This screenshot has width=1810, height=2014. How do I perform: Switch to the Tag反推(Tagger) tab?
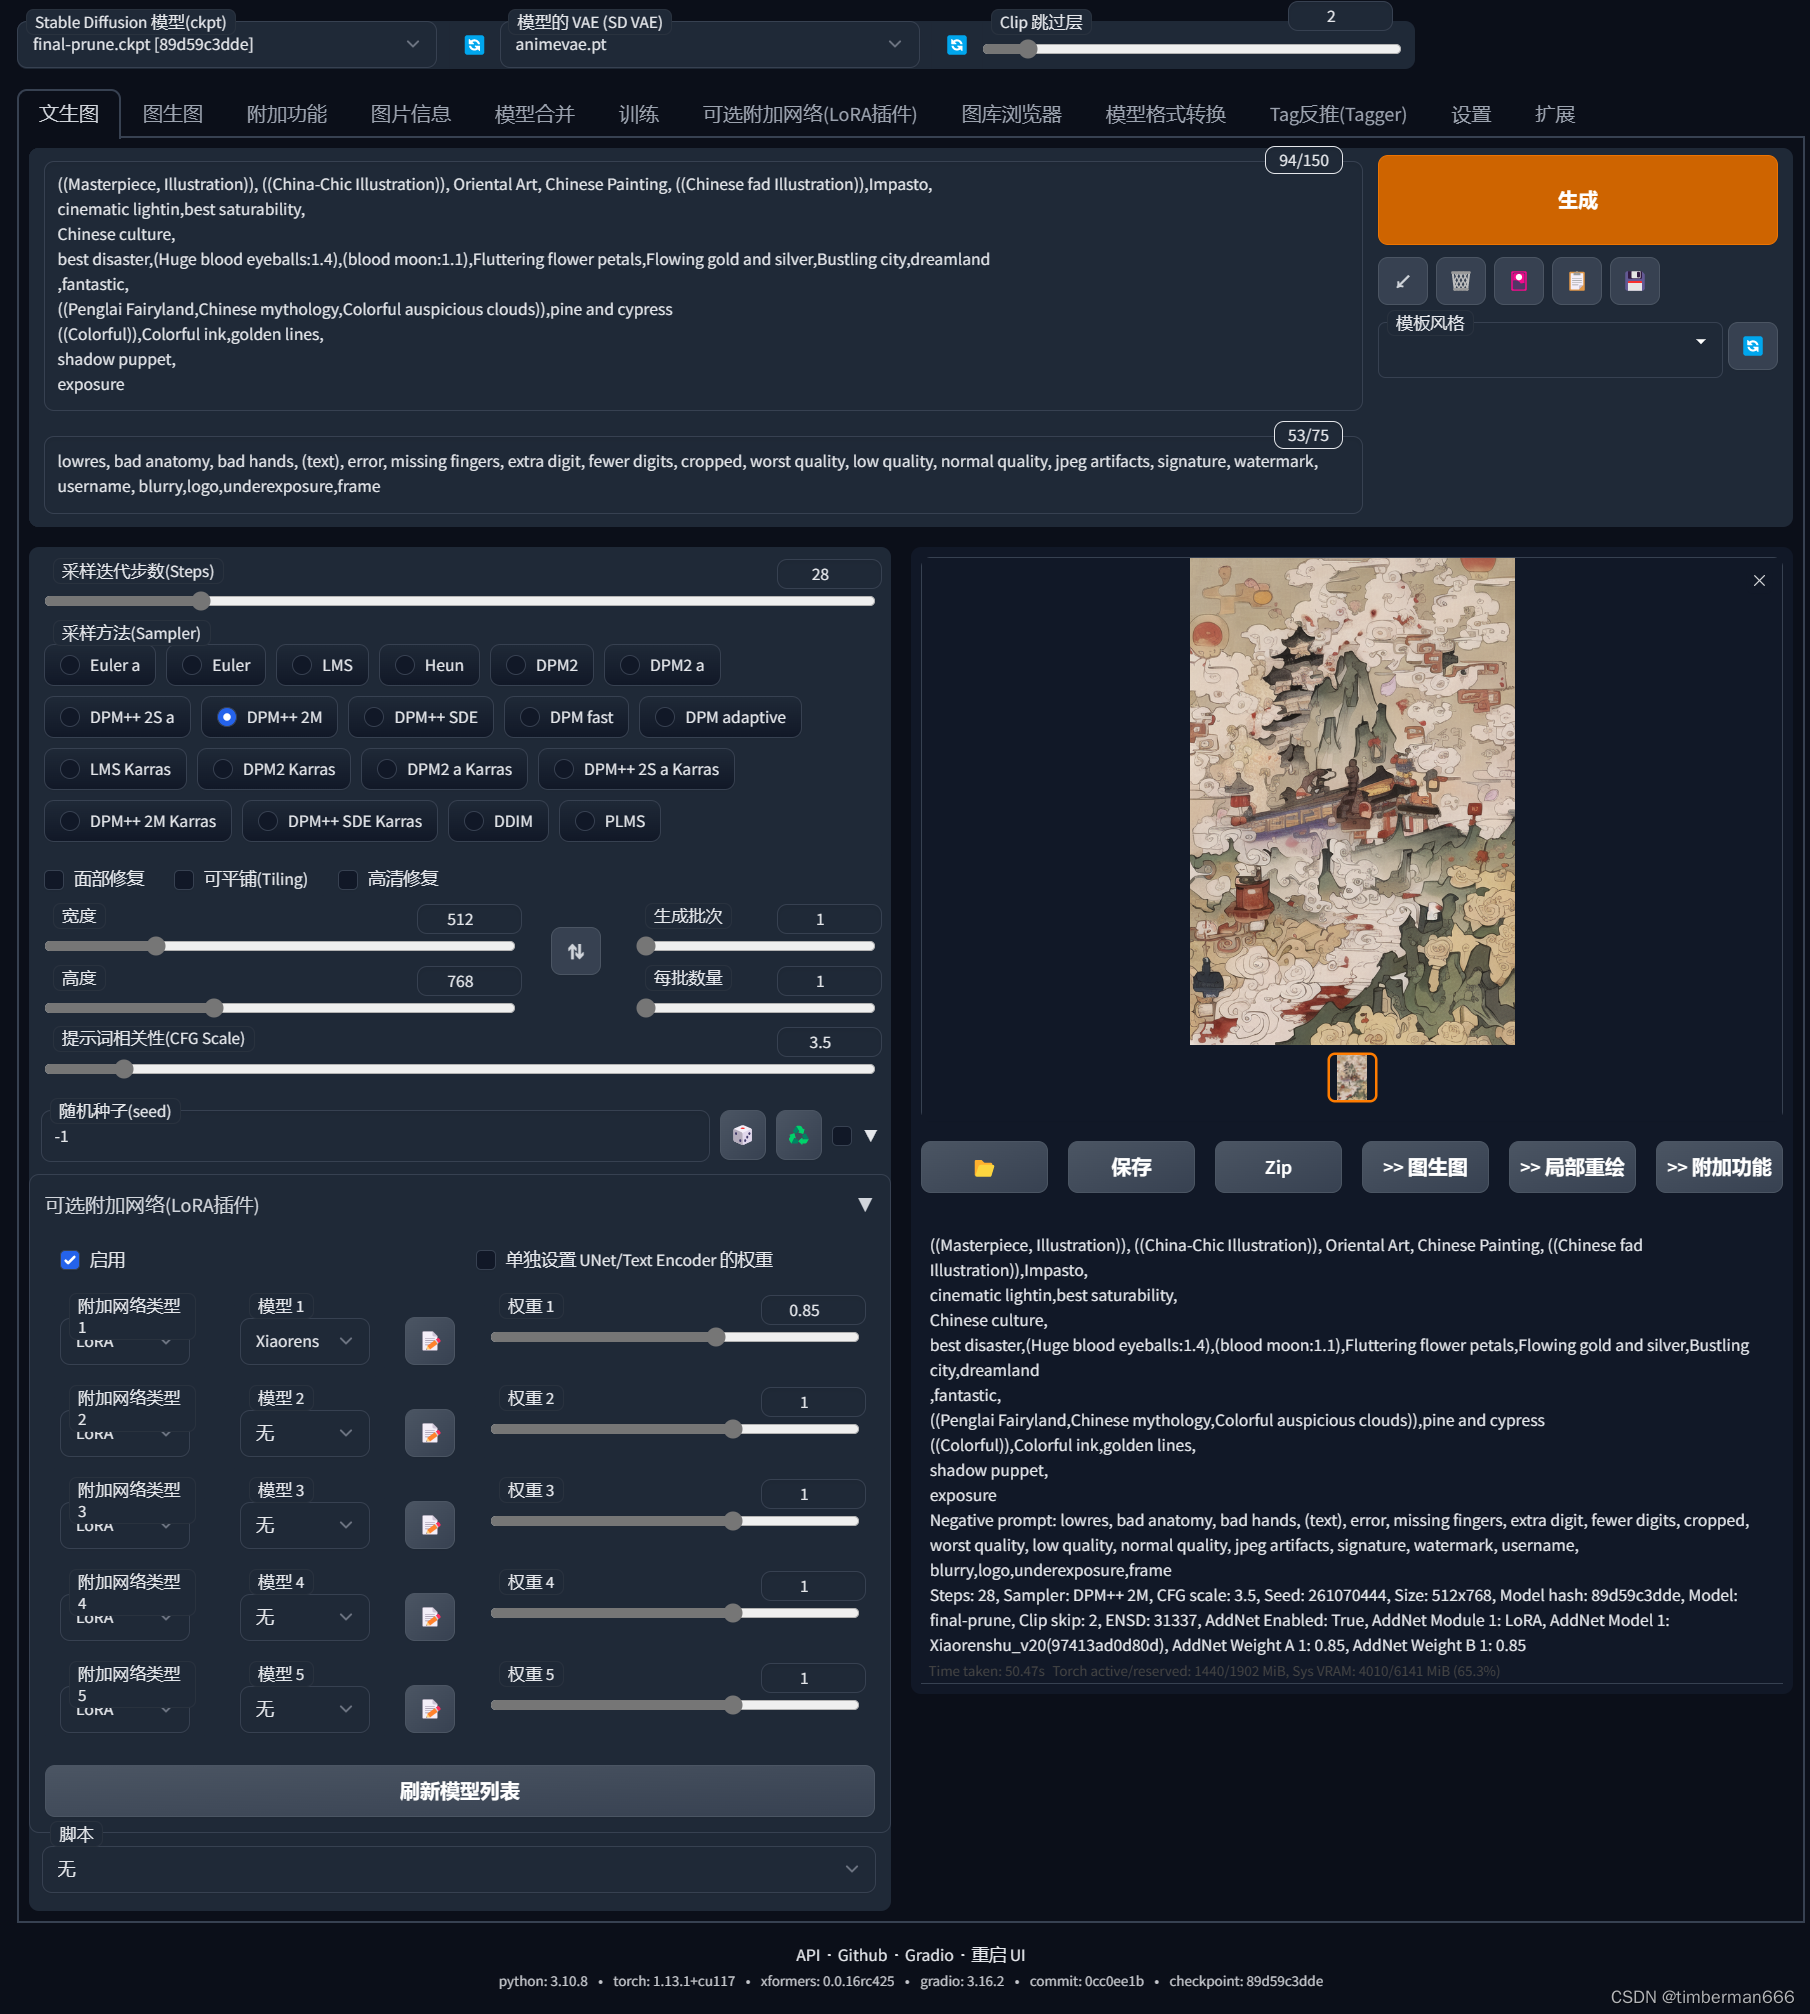[1338, 114]
